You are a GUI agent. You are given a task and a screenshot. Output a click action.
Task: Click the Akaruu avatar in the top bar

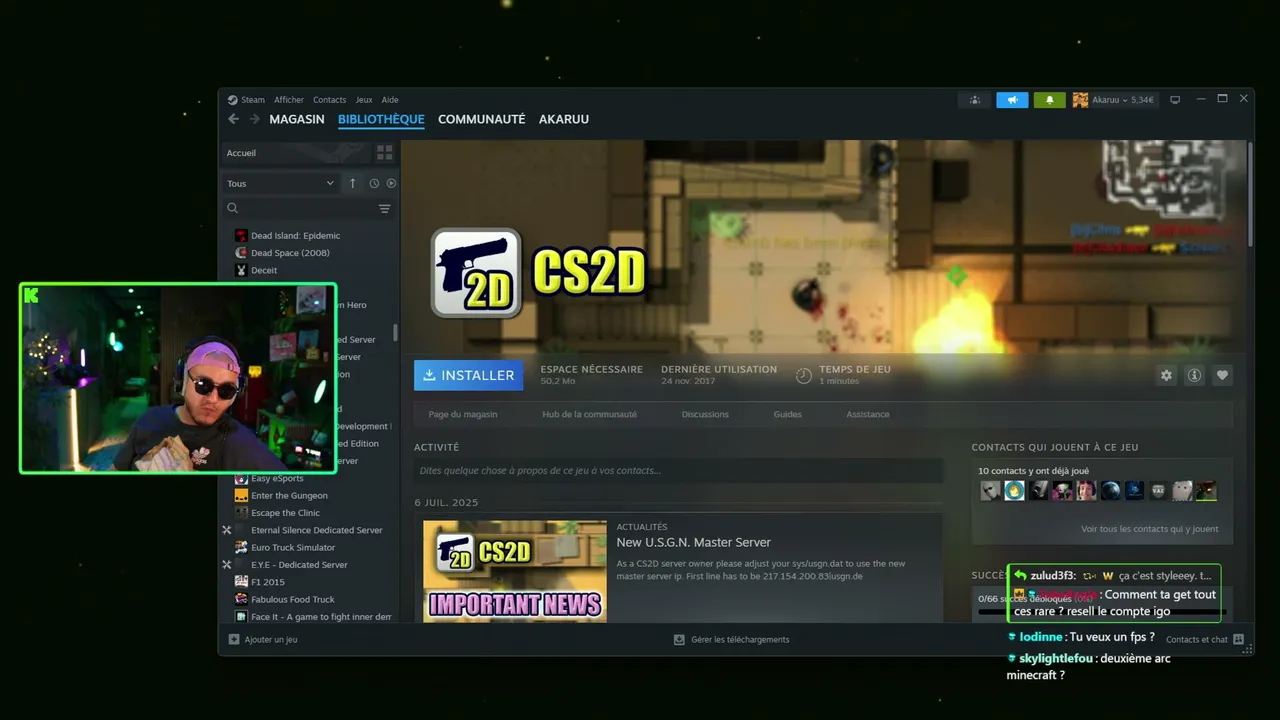point(1080,100)
